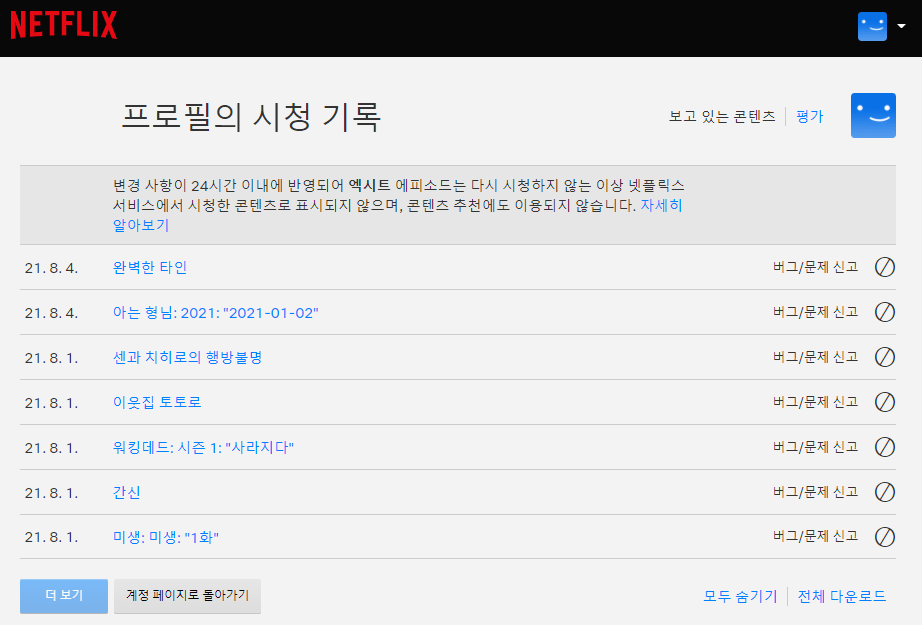Open the title 간신
Image resolution: width=922 pixels, height=625 pixels.
(x=126, y=492)
